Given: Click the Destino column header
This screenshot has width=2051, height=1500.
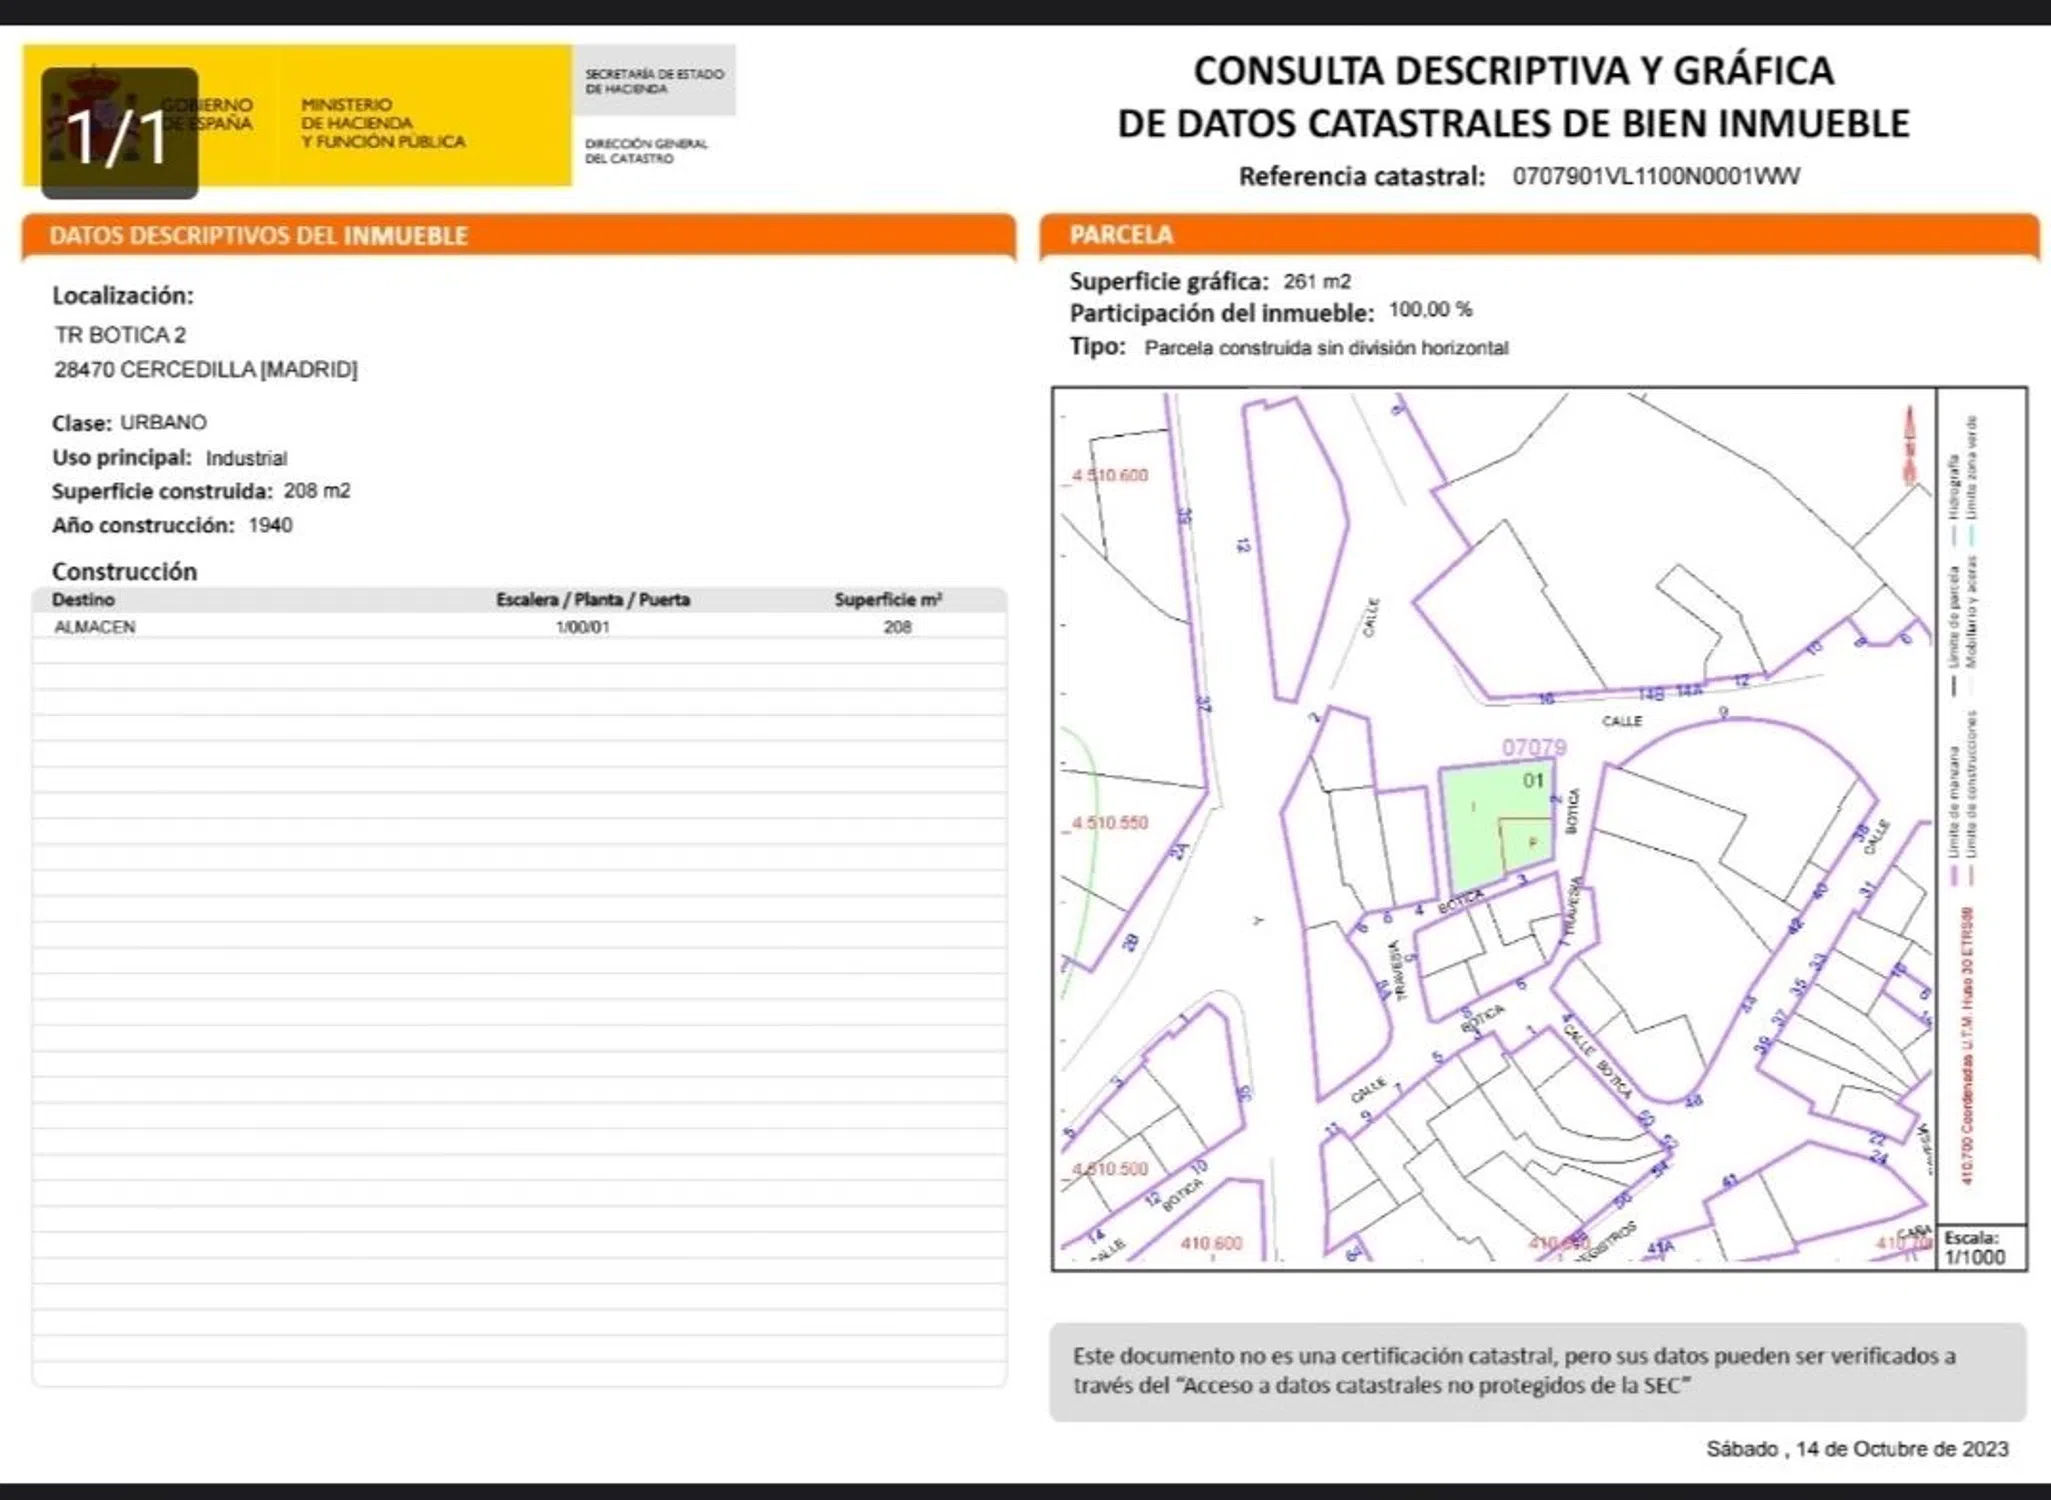Looking at the screenshot, I should [83, 599].
